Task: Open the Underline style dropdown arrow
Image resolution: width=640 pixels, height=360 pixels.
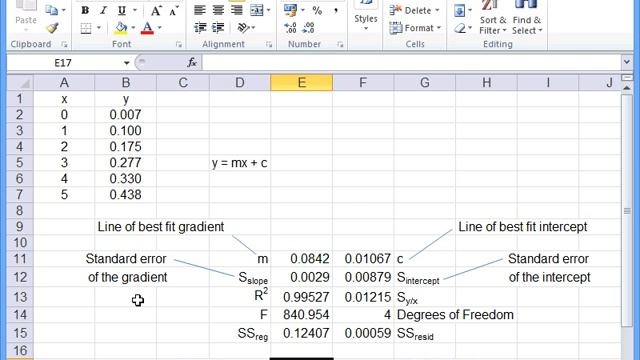Action: (x=135, y=11)
